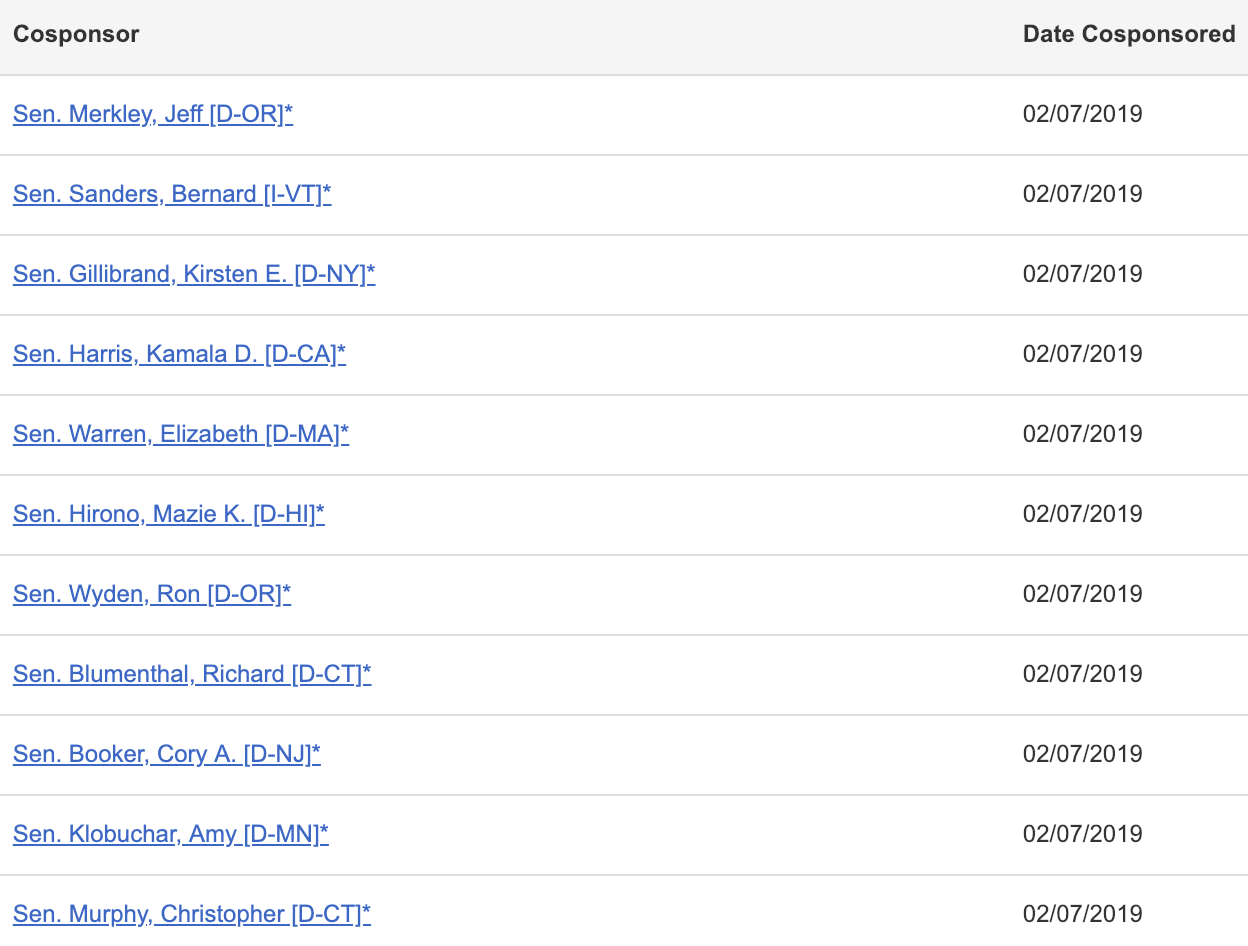Click the Date Cosponsored column header
The width and height of the screenshot is (1248, 946).
[x=1129, y=34]
